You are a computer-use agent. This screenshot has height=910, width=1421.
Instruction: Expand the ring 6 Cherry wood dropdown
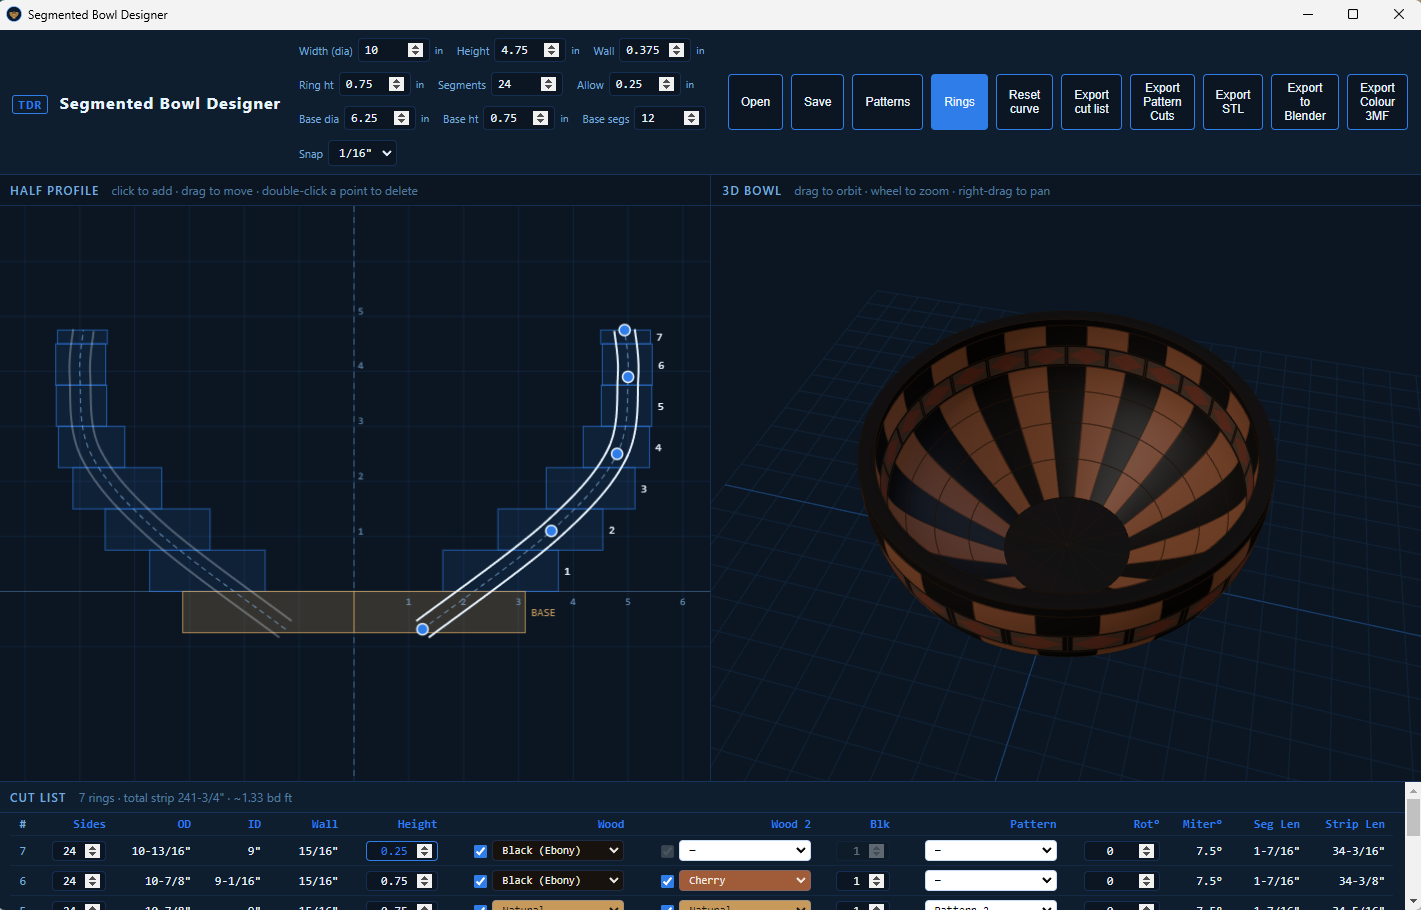[745, 881]
